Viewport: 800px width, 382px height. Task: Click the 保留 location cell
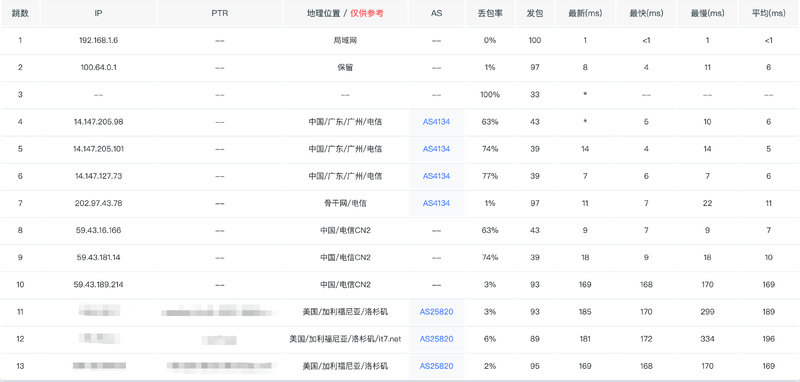(345, 67)
